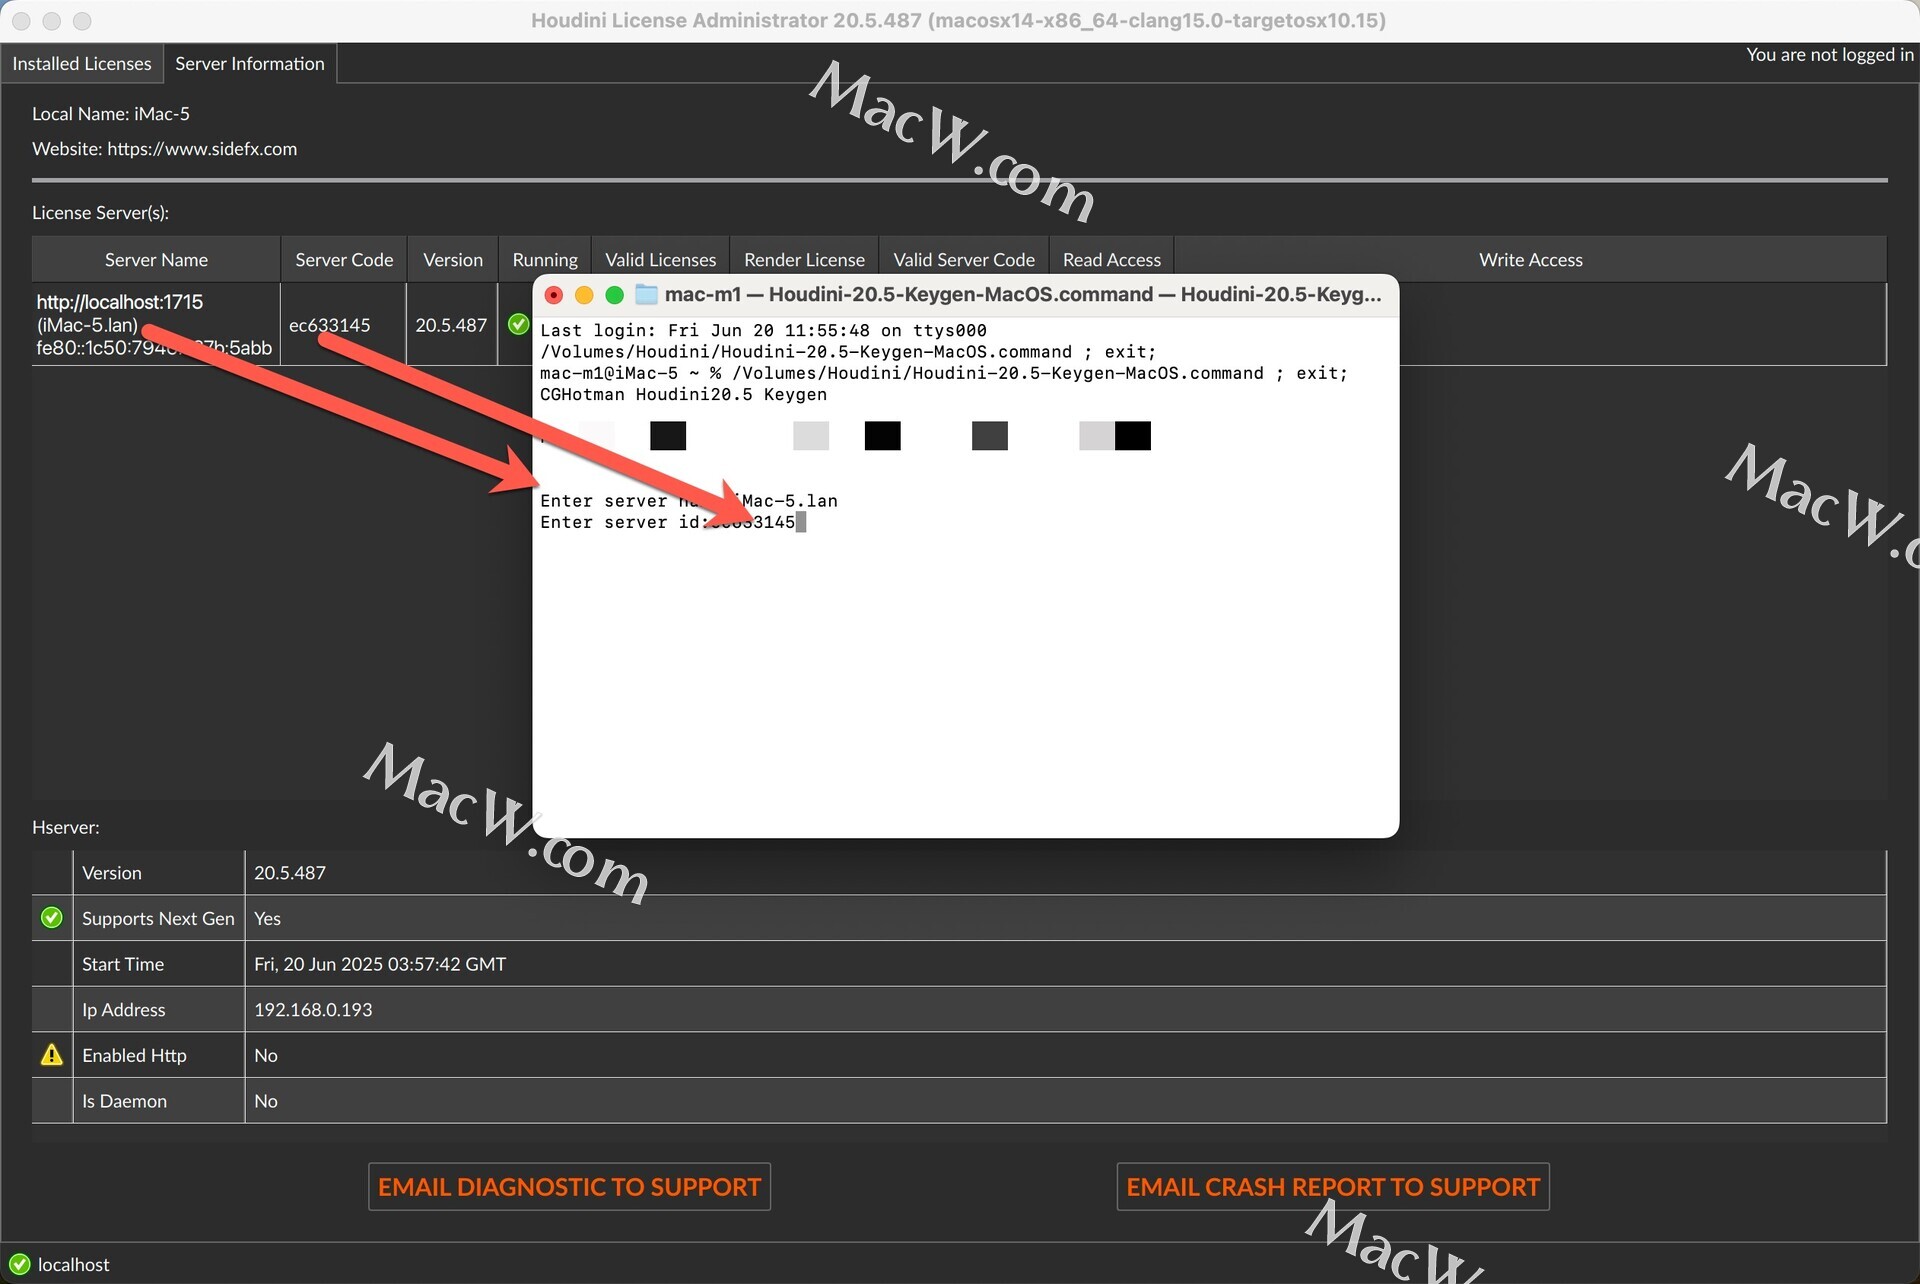Close the Terminal keygen window

[x=553, y=295]
